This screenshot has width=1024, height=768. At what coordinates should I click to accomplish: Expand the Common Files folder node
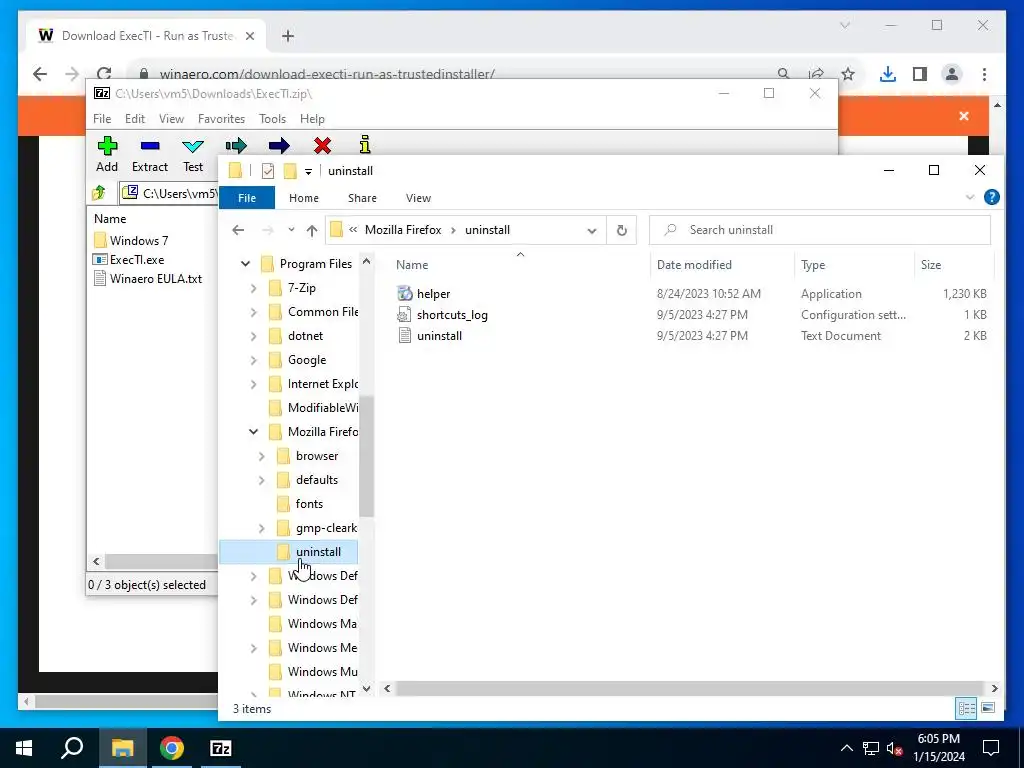click(253, 312)
